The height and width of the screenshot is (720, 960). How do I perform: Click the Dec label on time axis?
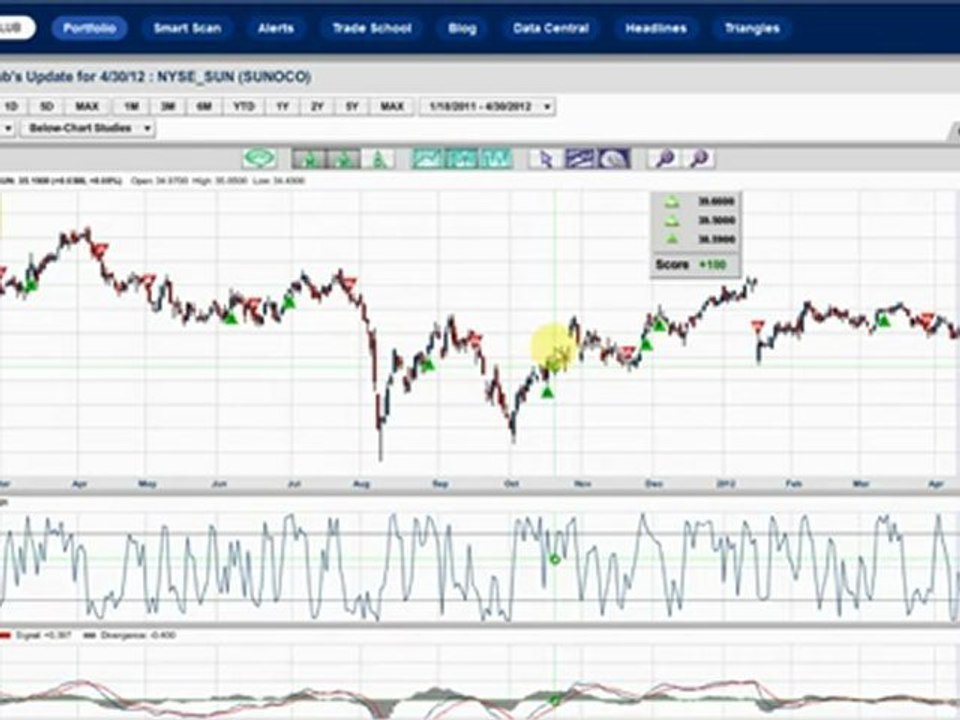click(653, 484)
